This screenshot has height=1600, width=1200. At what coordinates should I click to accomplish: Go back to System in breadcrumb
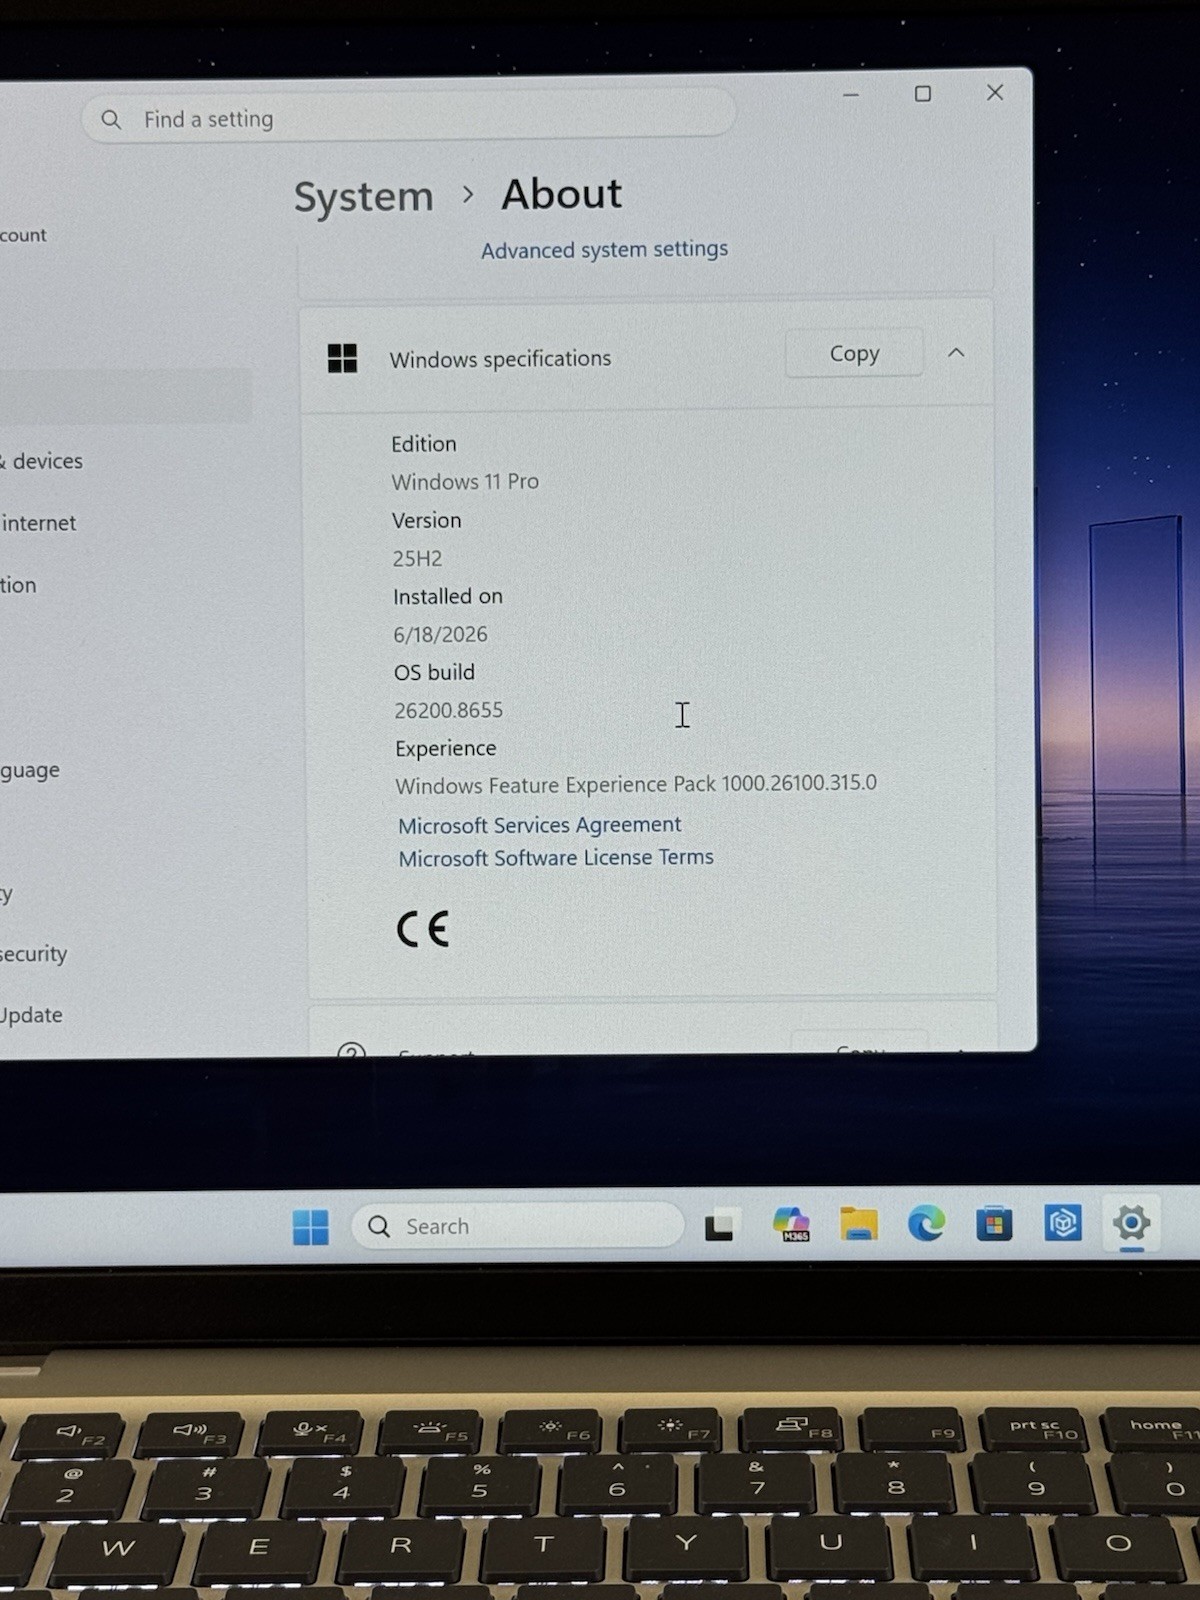point(363,198)
